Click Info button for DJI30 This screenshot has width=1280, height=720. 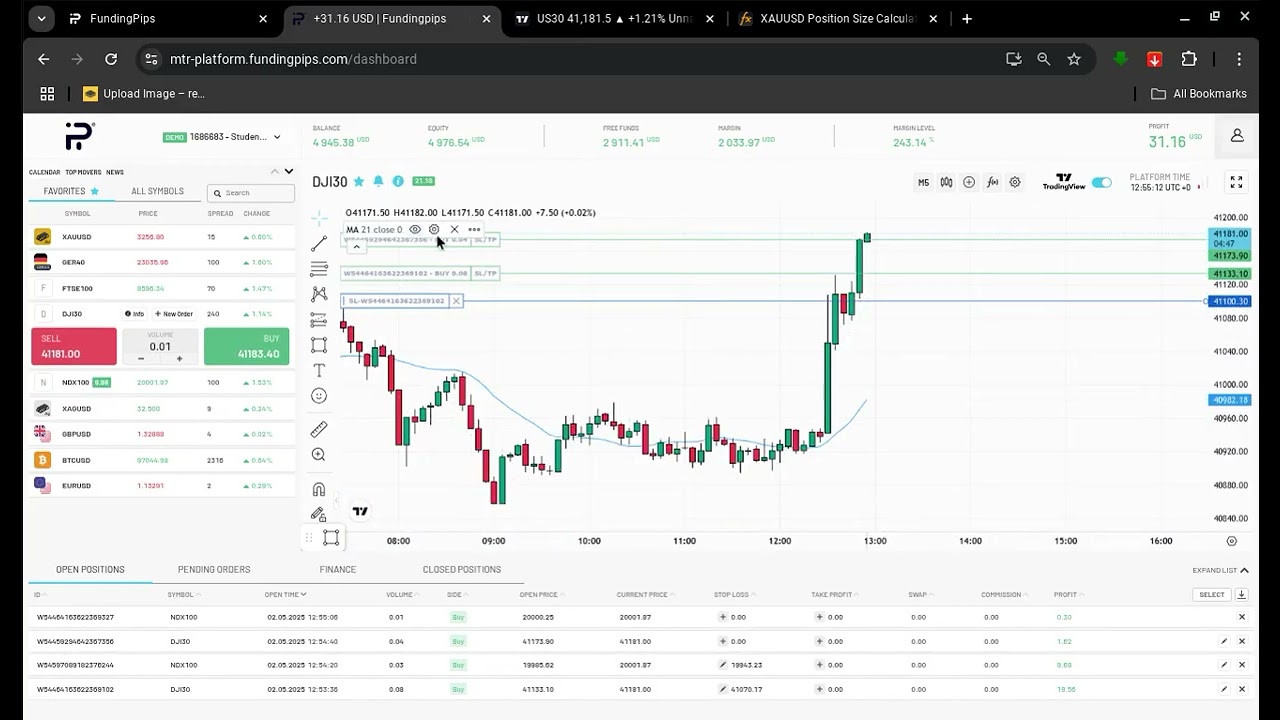[x=135, y=314]
